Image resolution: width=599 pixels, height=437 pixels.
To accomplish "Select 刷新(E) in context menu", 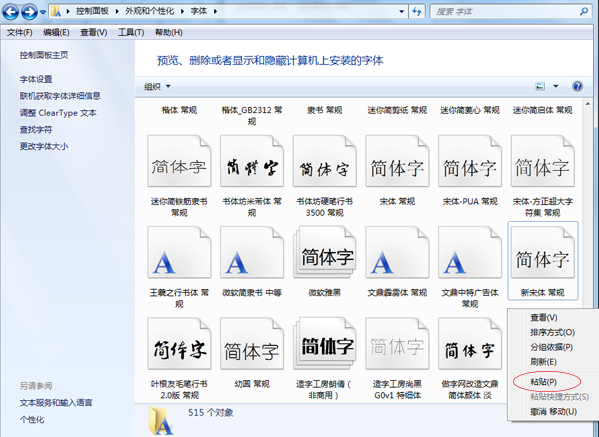I will [x=544, y=362].
